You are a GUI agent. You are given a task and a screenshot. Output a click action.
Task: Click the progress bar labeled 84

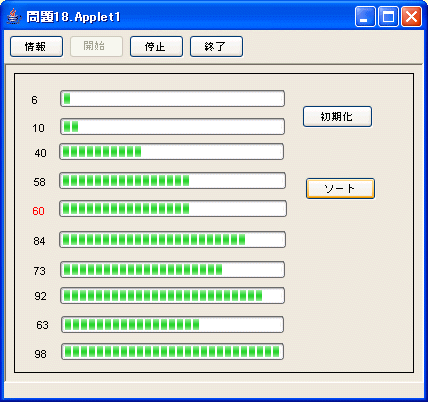coord(173,240)
